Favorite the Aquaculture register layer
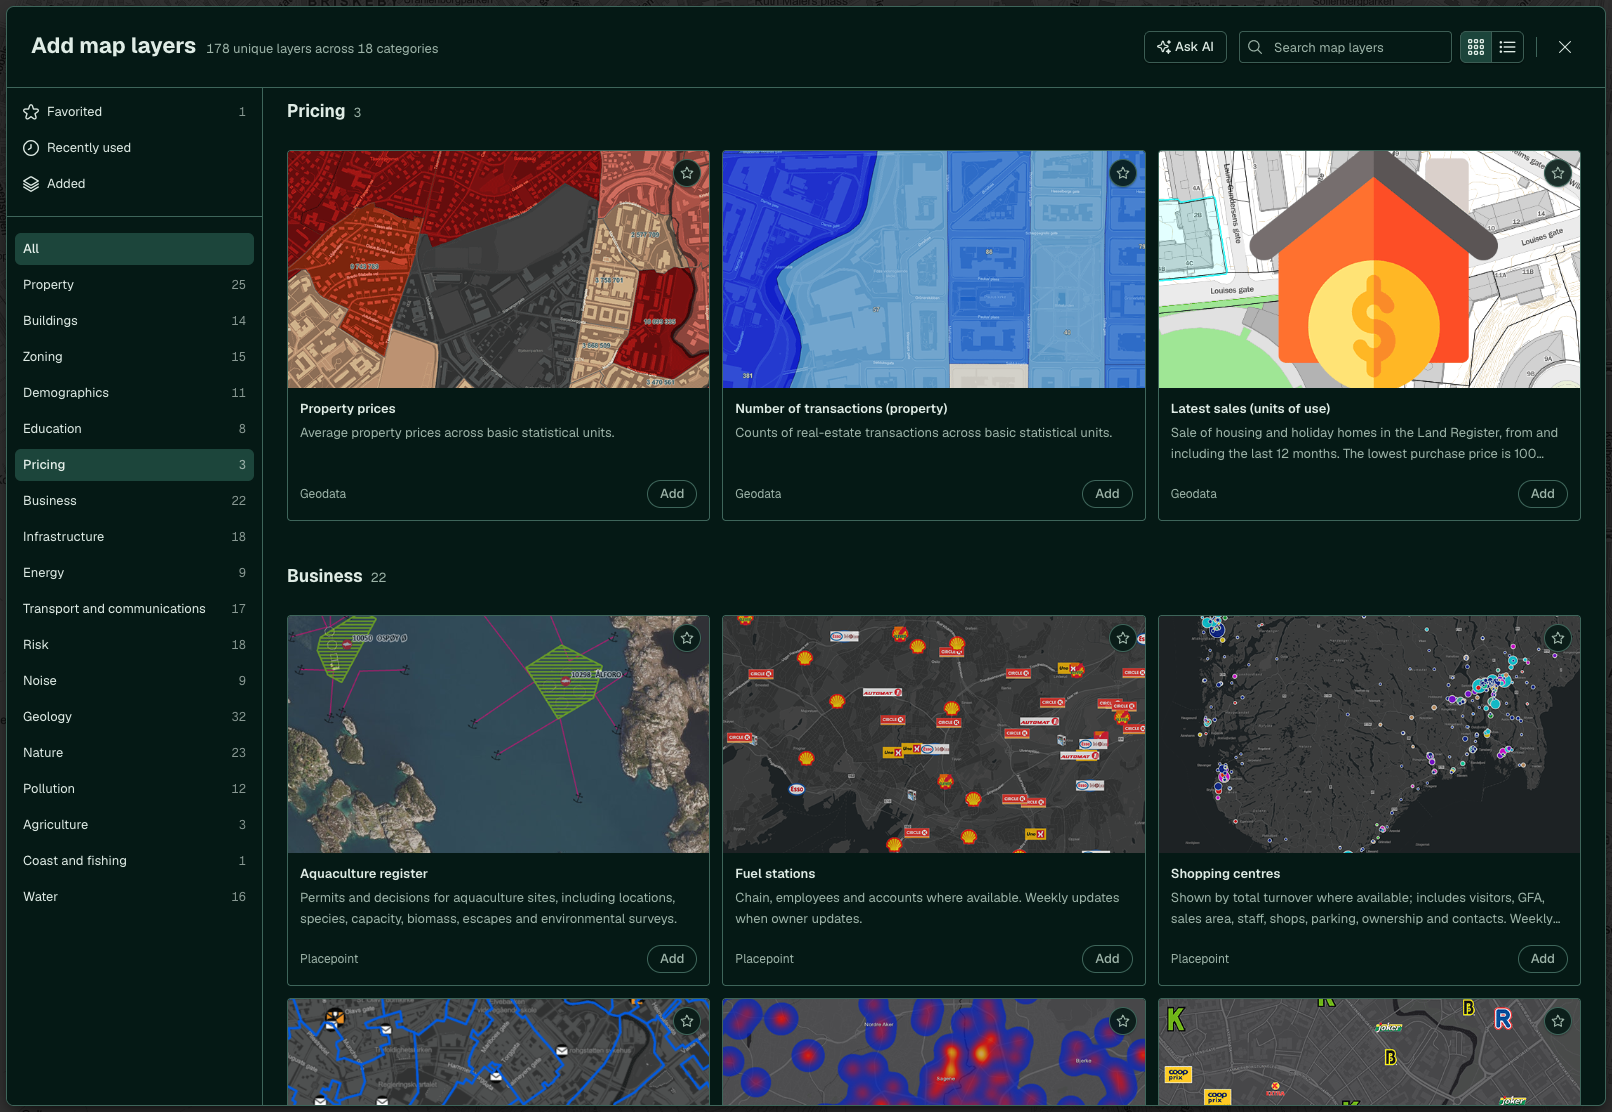1612x1112 pixels. point(687,638)
